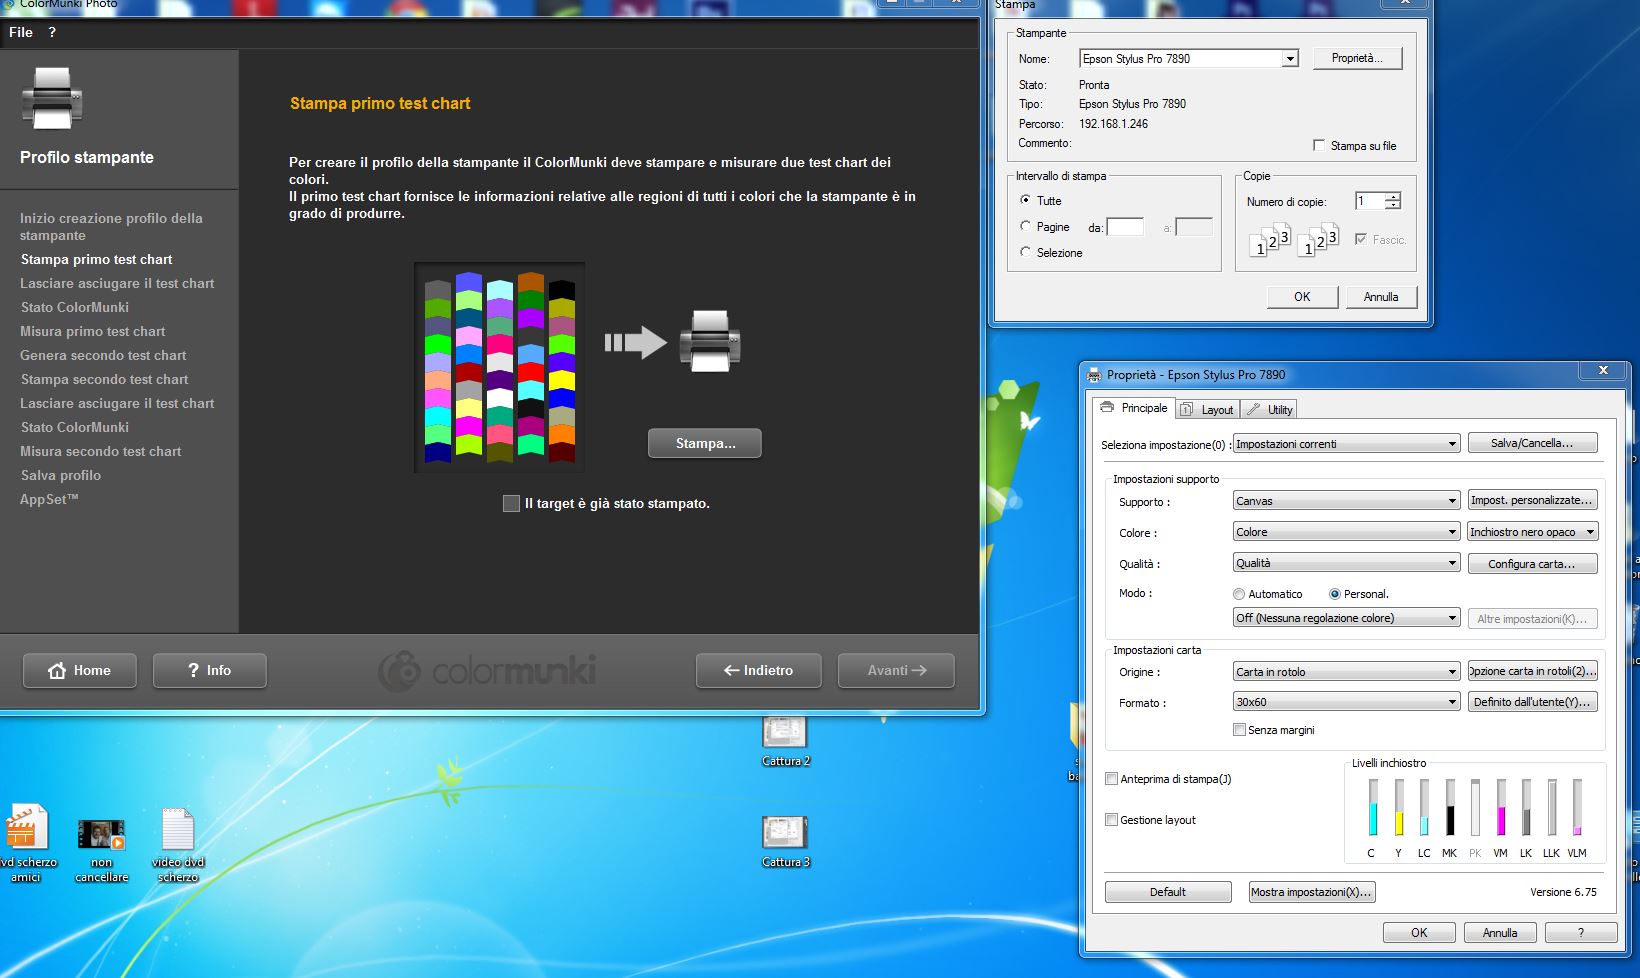Enable 'Gestione layout' checkbox

[1111, 819]
